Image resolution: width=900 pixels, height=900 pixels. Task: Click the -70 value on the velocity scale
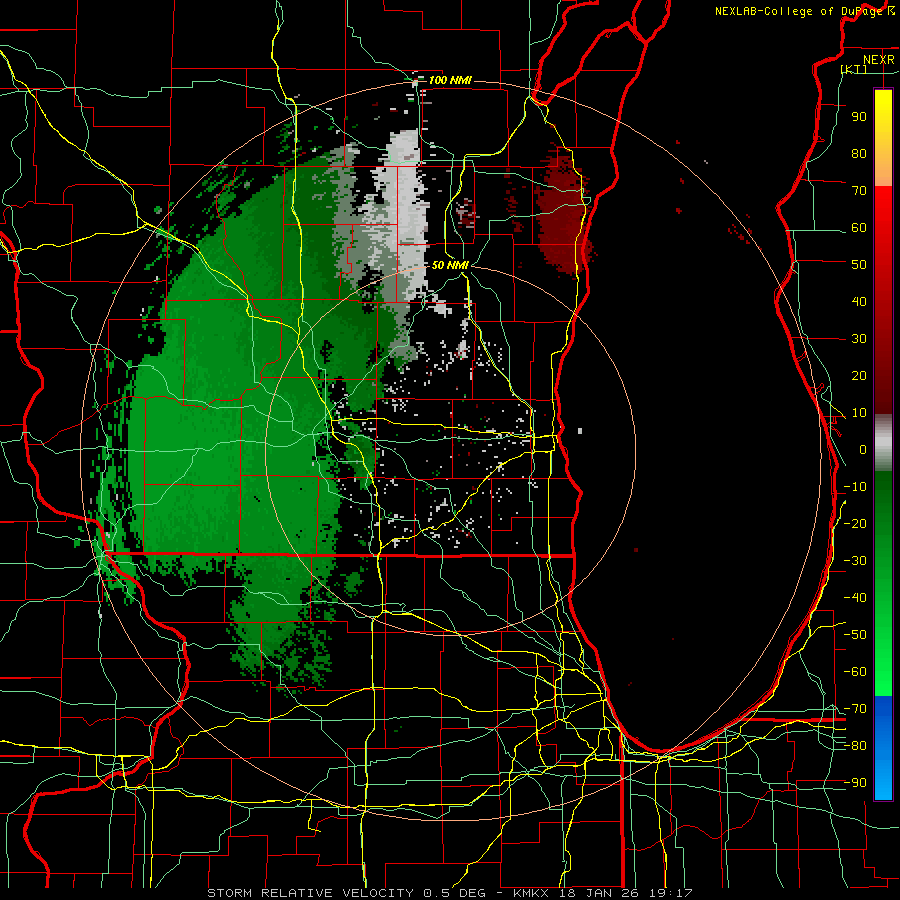(x=855, y=709)
